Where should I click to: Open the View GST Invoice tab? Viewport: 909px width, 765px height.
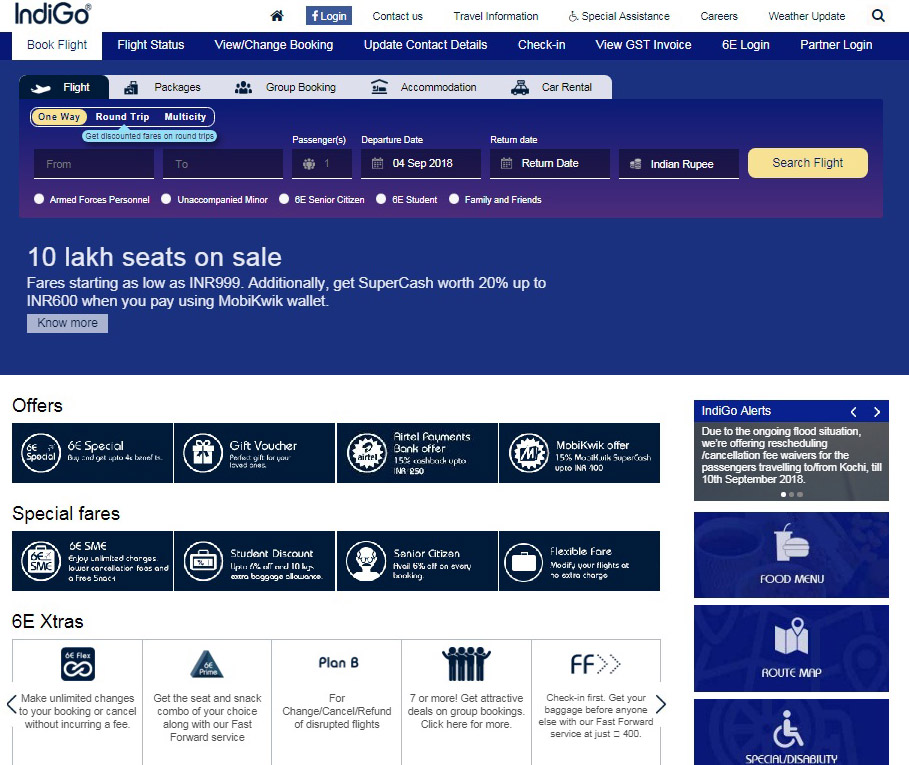[x=643, y=45]
